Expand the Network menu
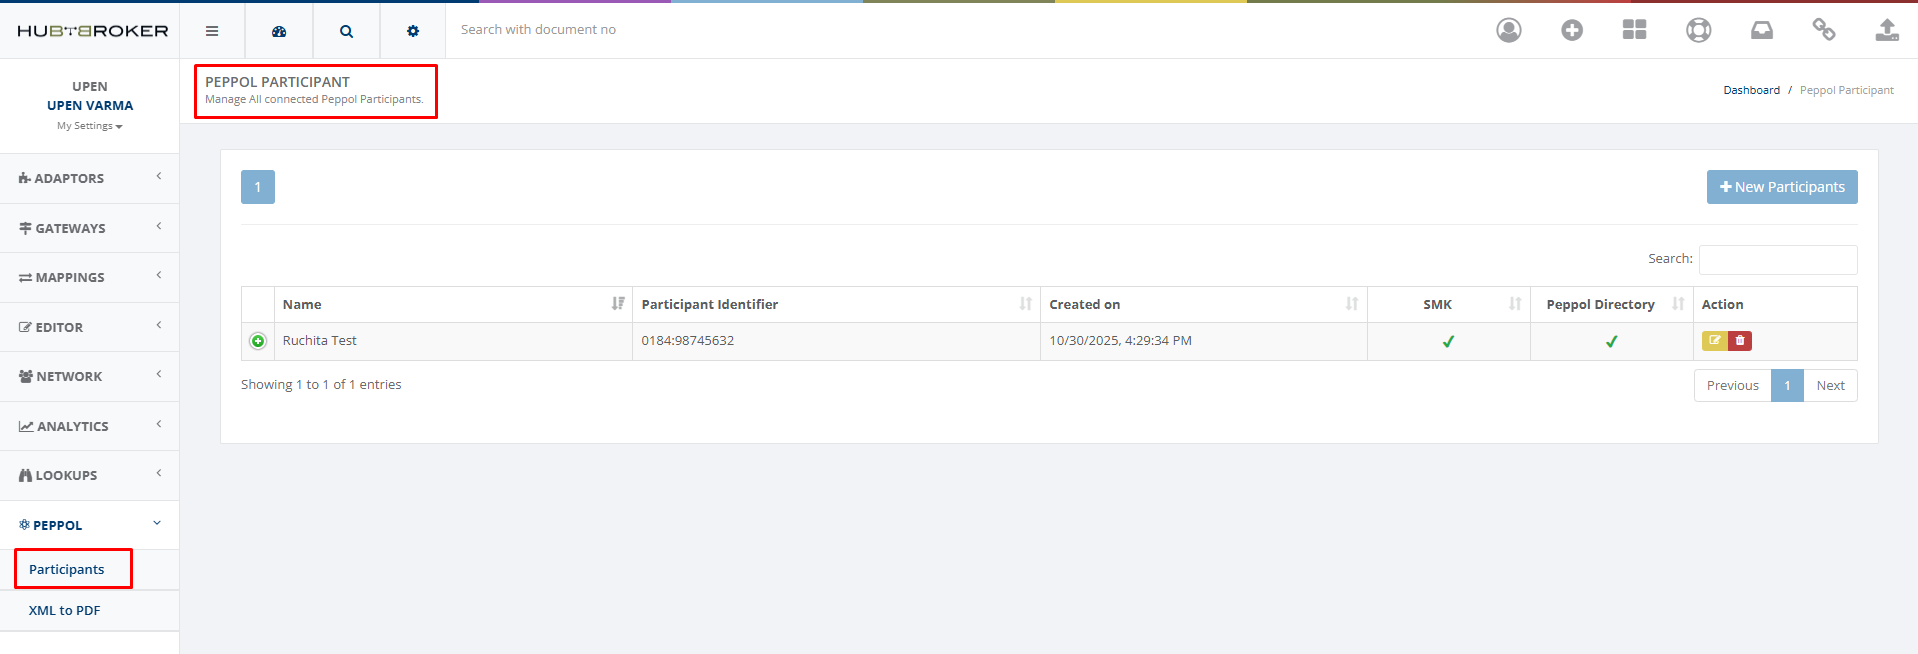This screenshot has width=1918, height=654. click(90, 376)
